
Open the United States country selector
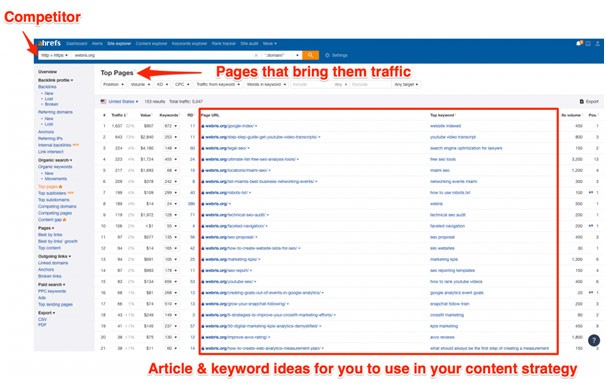(123, 101)
